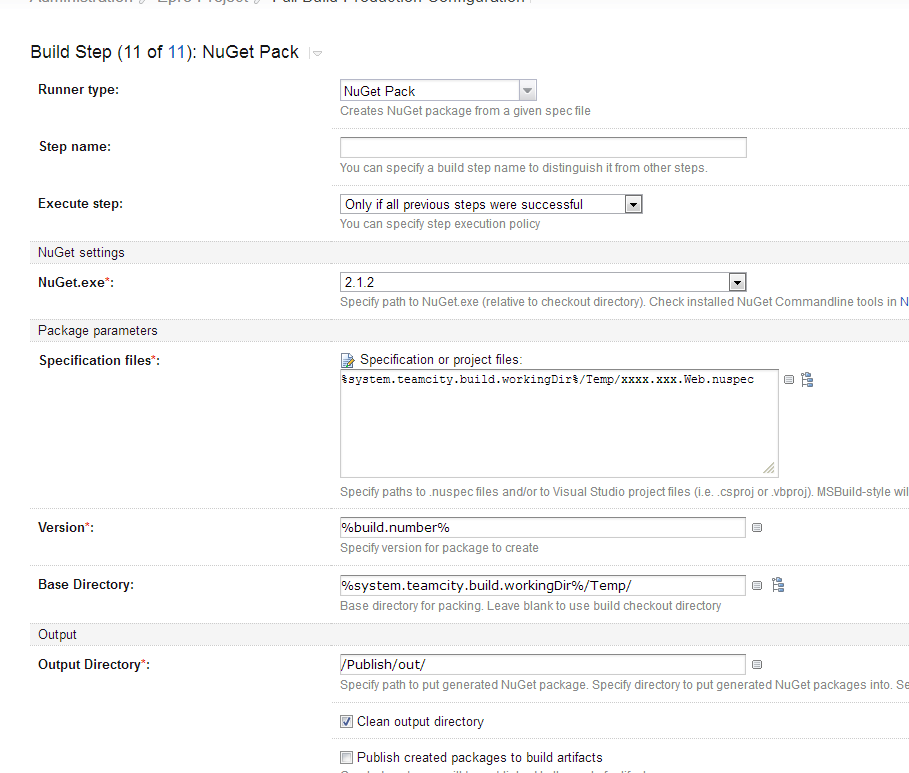Grab the resize handle of the specification textarea

point(769,468)
